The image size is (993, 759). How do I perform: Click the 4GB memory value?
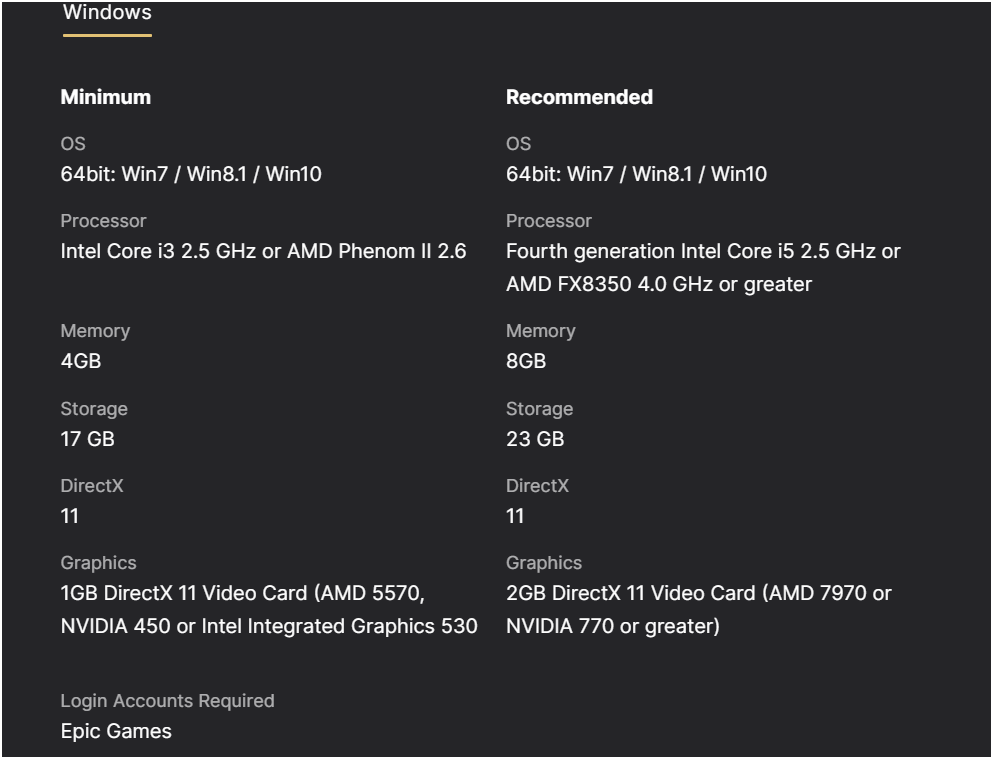[81, 361]
